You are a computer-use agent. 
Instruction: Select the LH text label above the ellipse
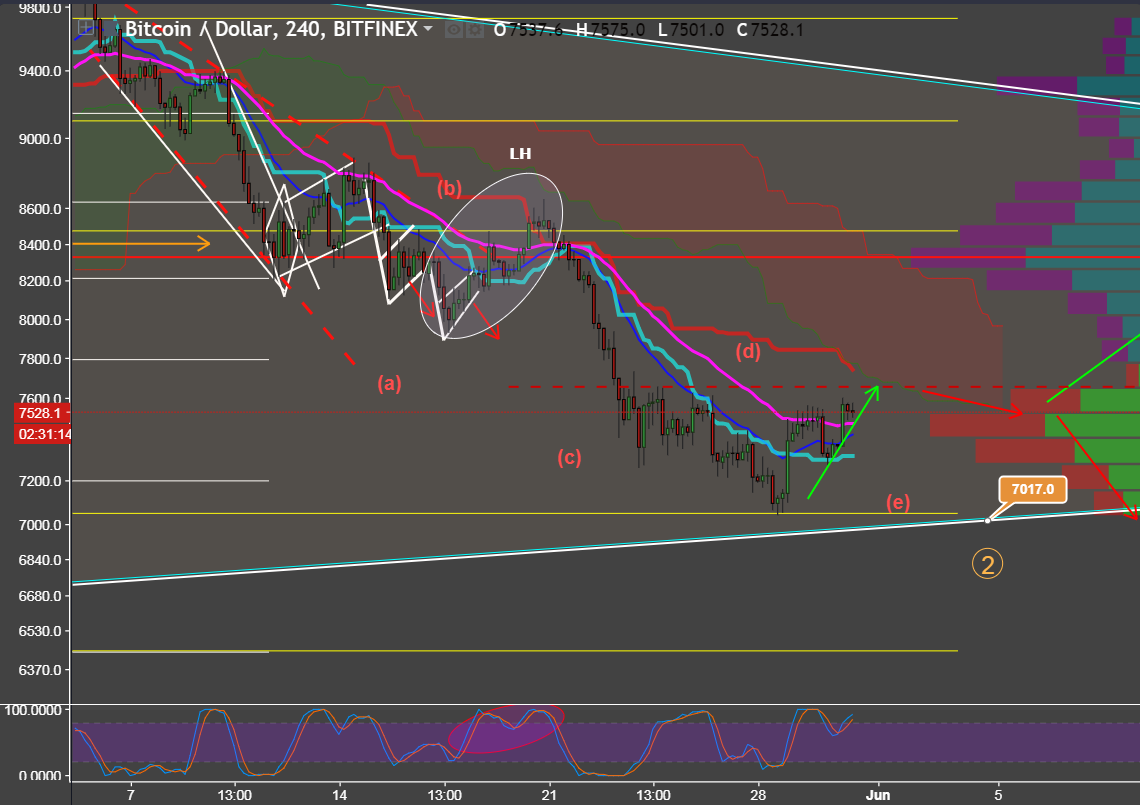click(520, 153)
